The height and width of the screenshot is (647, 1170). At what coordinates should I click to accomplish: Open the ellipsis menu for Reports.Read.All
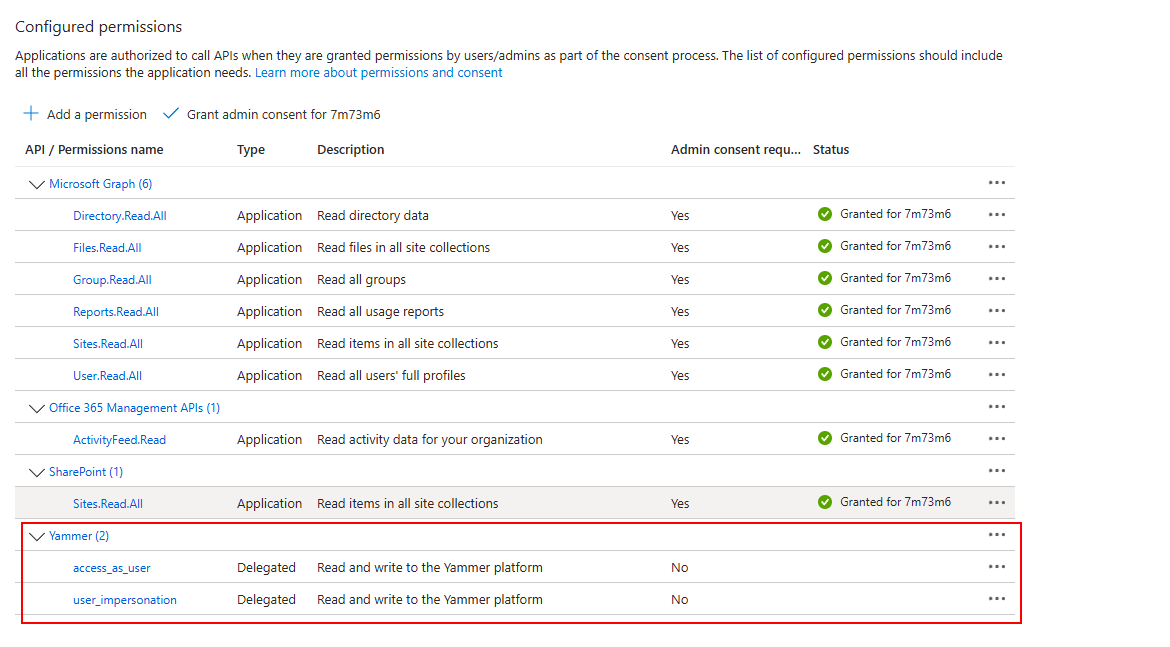996,311
